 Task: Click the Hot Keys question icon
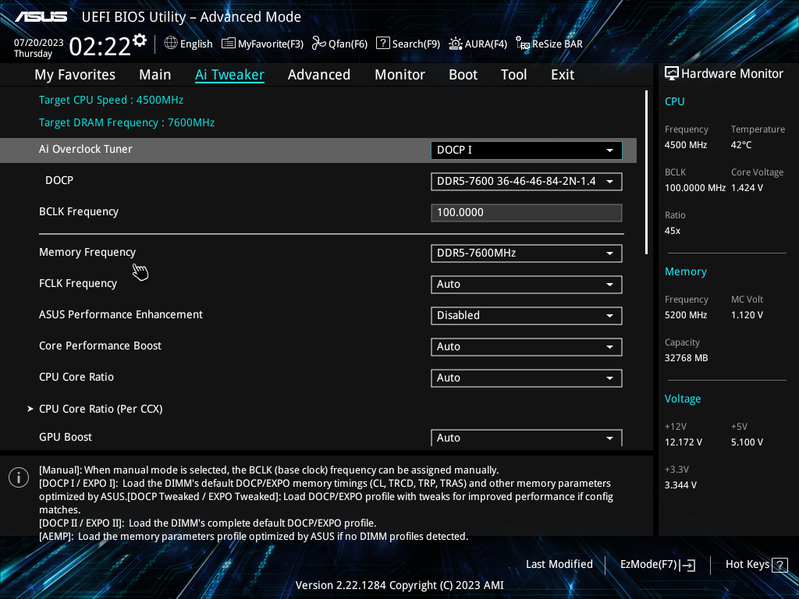click(x=780, y=565)
